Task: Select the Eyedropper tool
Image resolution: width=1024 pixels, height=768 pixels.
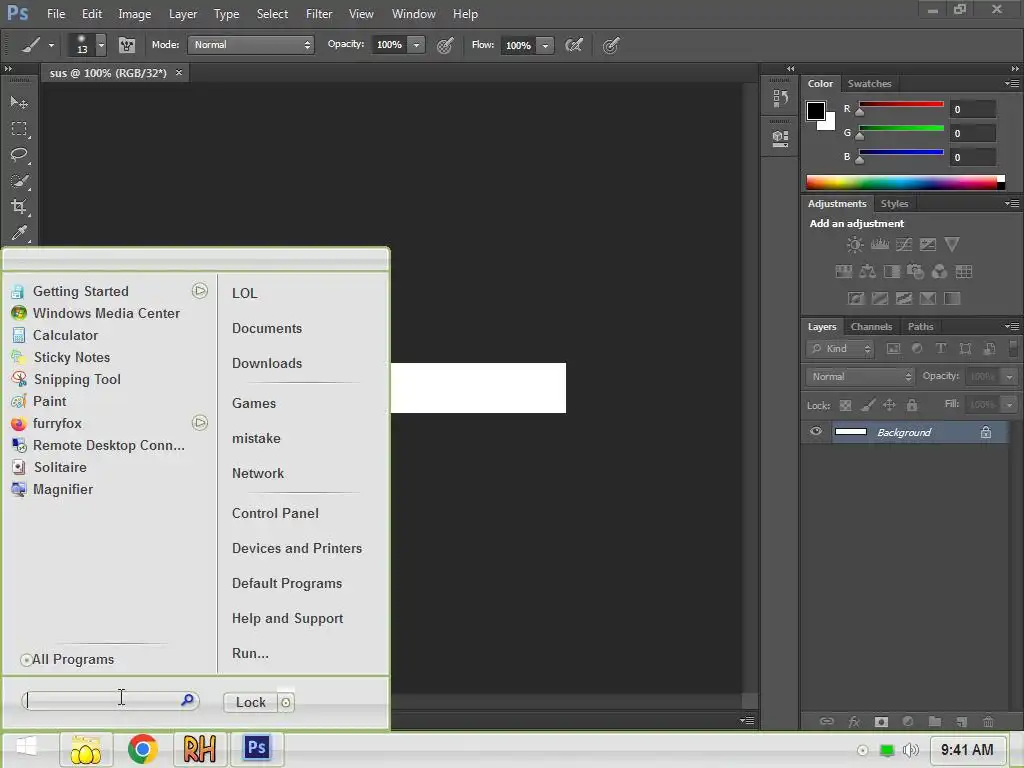Action: [19, 232]
